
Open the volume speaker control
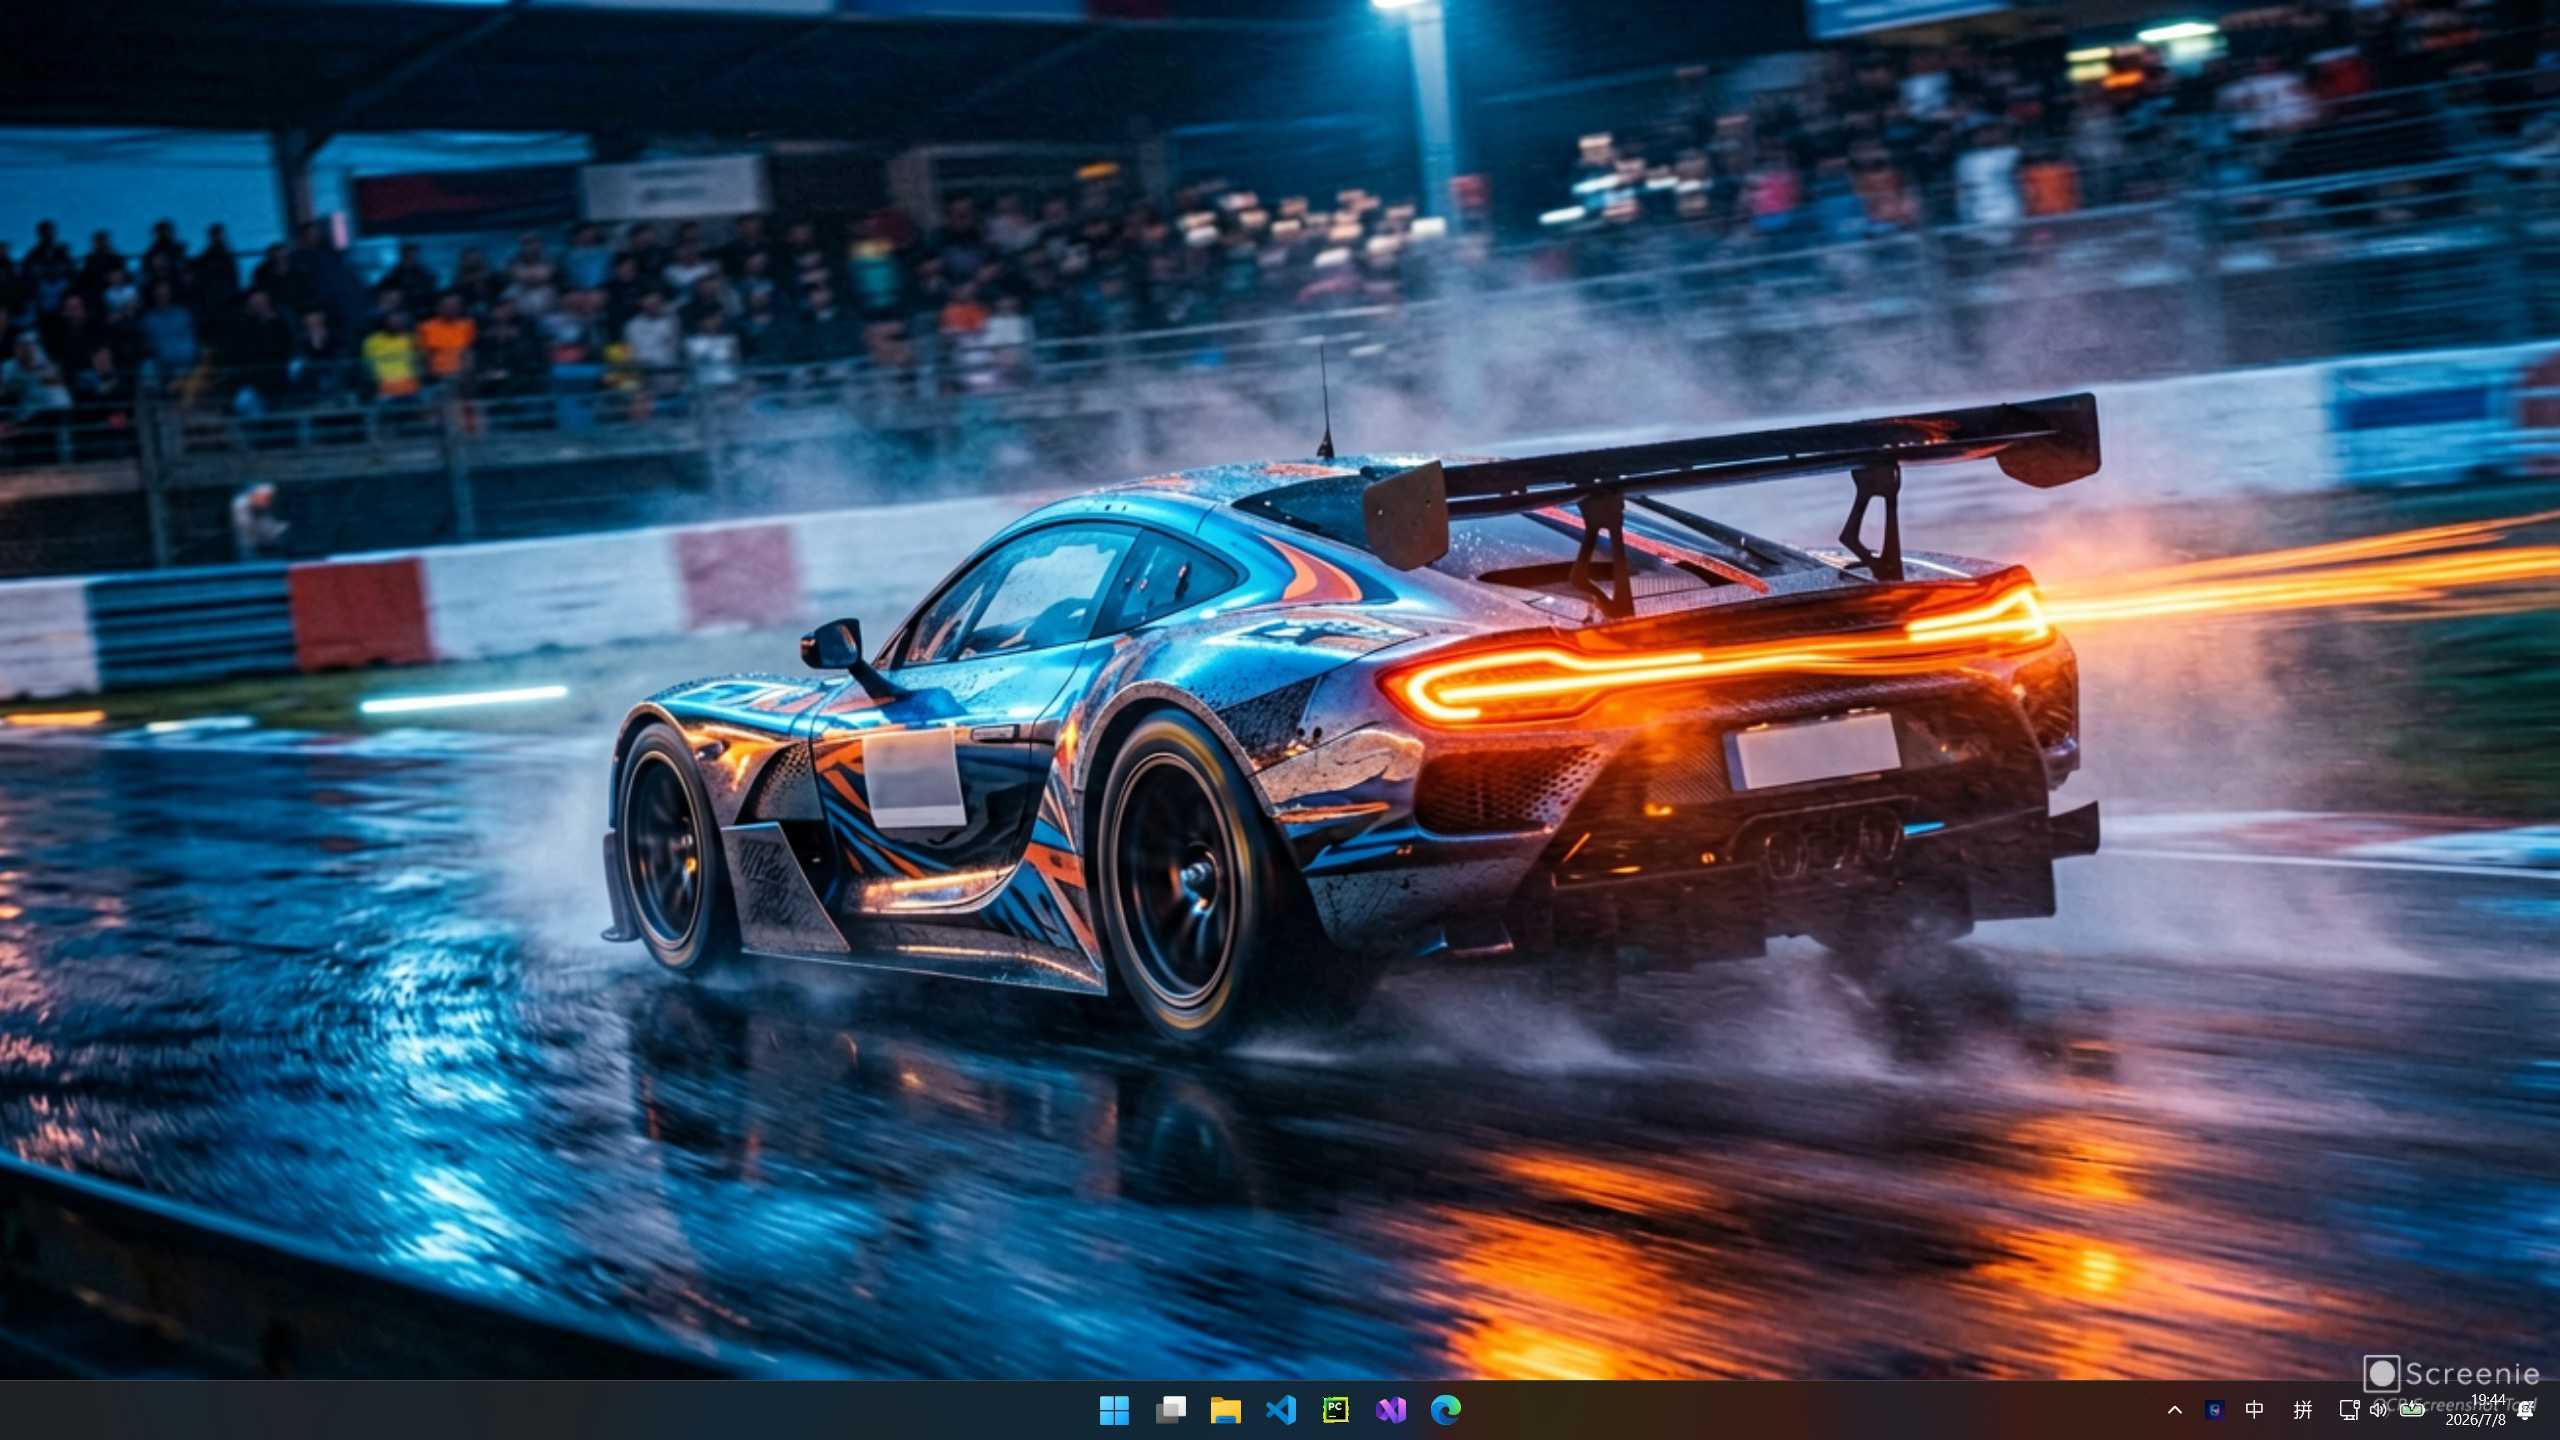tap(2378, 1410)
